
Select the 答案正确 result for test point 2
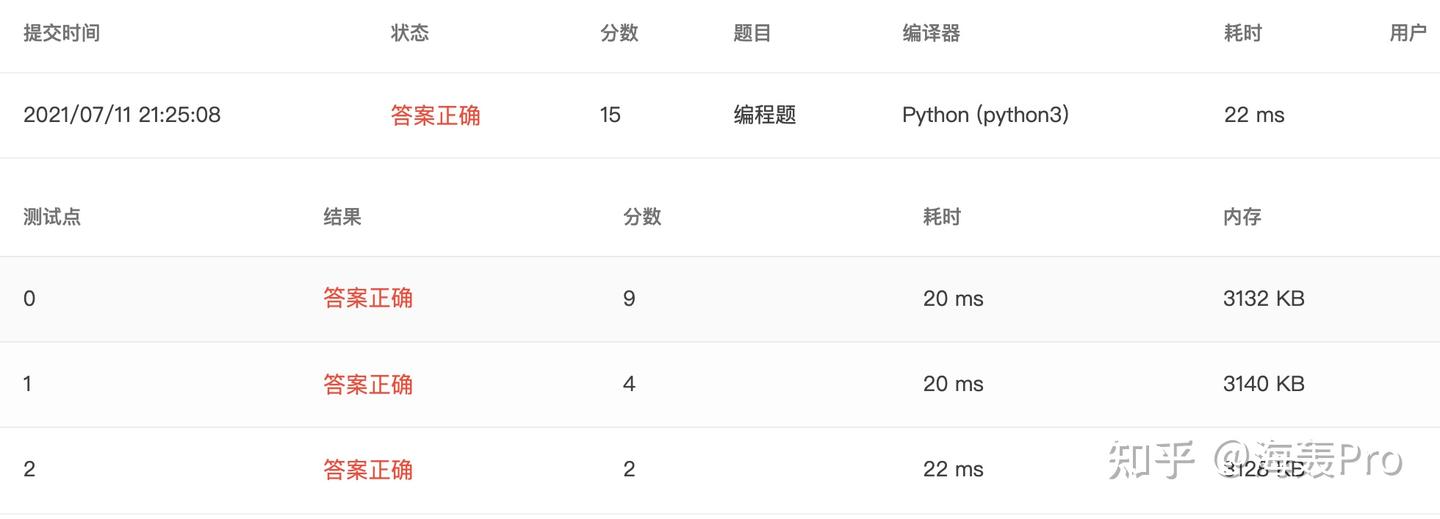[x=368, y=469]
